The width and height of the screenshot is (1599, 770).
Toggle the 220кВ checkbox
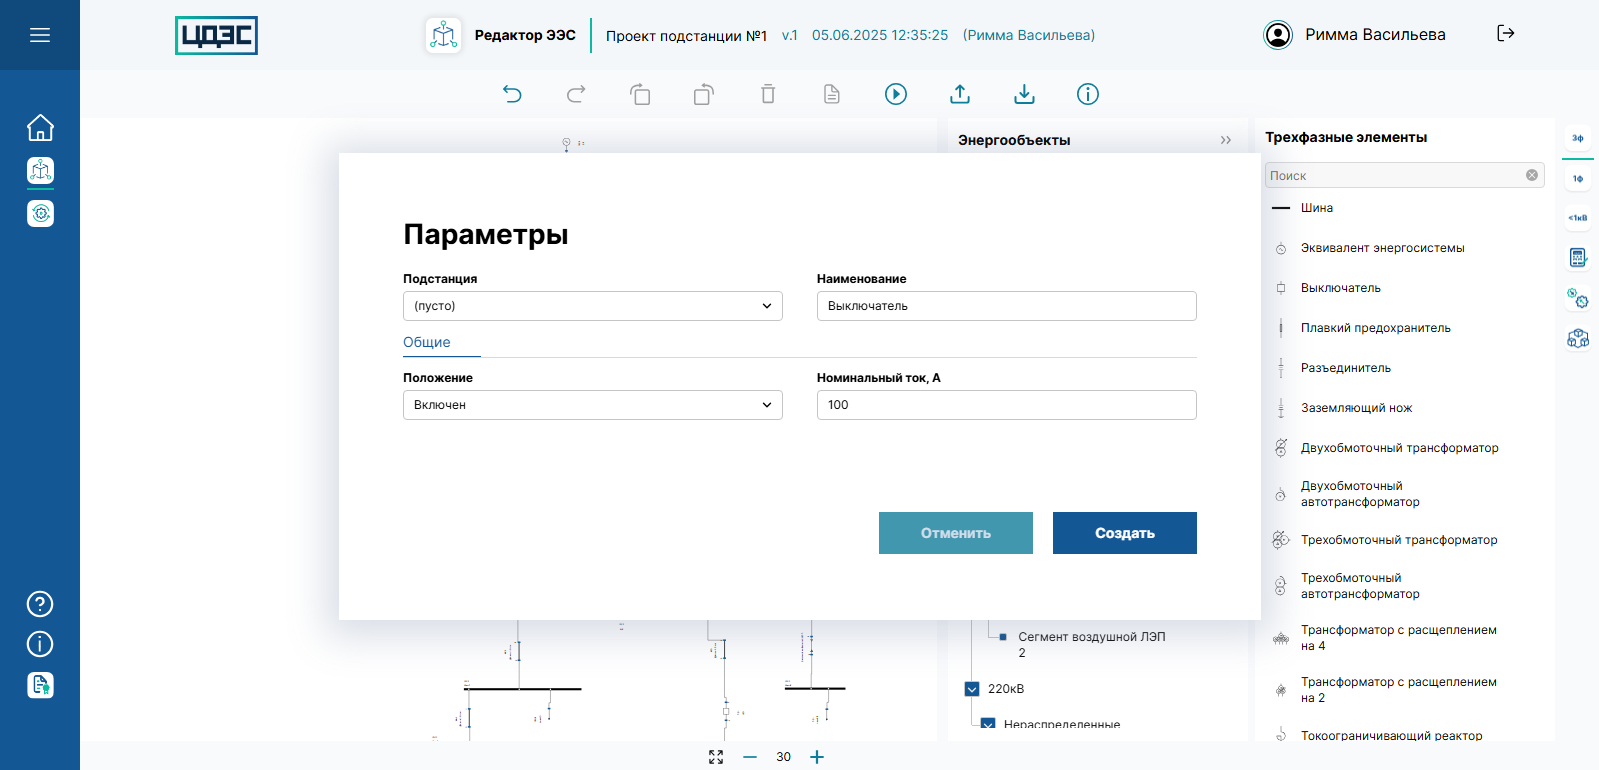[x=972, y=689]
